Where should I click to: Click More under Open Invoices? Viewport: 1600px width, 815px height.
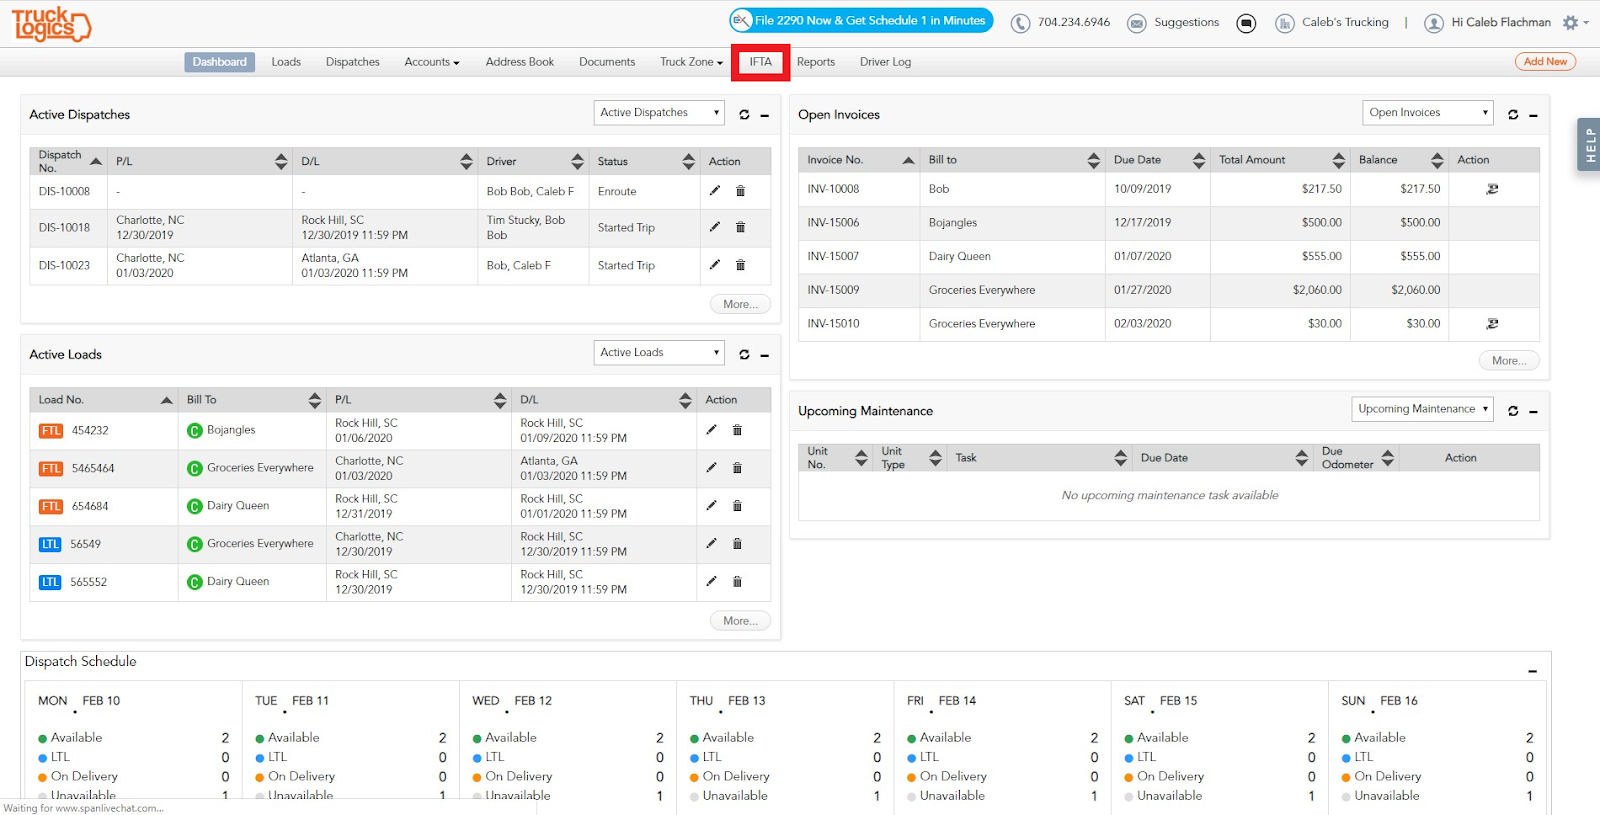click(x=1509, y=361)
